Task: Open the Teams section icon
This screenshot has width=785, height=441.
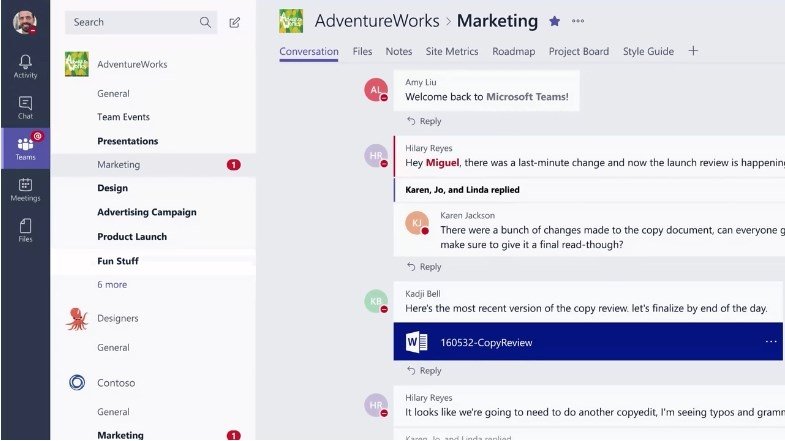Action: [x=25, y=145]
